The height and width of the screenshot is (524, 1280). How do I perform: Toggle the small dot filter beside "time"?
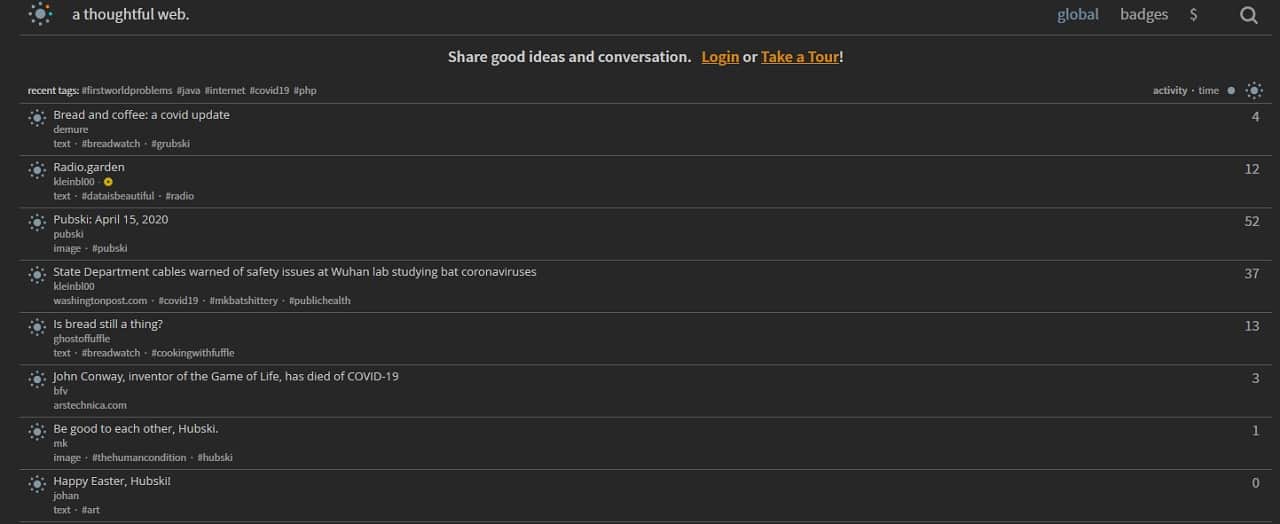pos(1231,91)
